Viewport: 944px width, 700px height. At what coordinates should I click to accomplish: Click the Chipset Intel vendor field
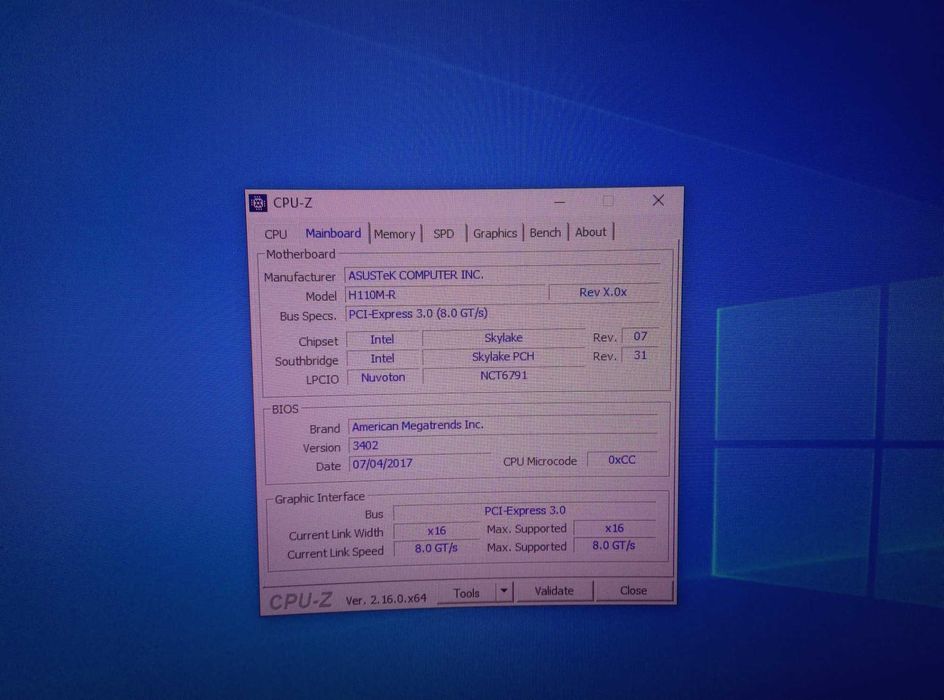[x=382, y=339]
